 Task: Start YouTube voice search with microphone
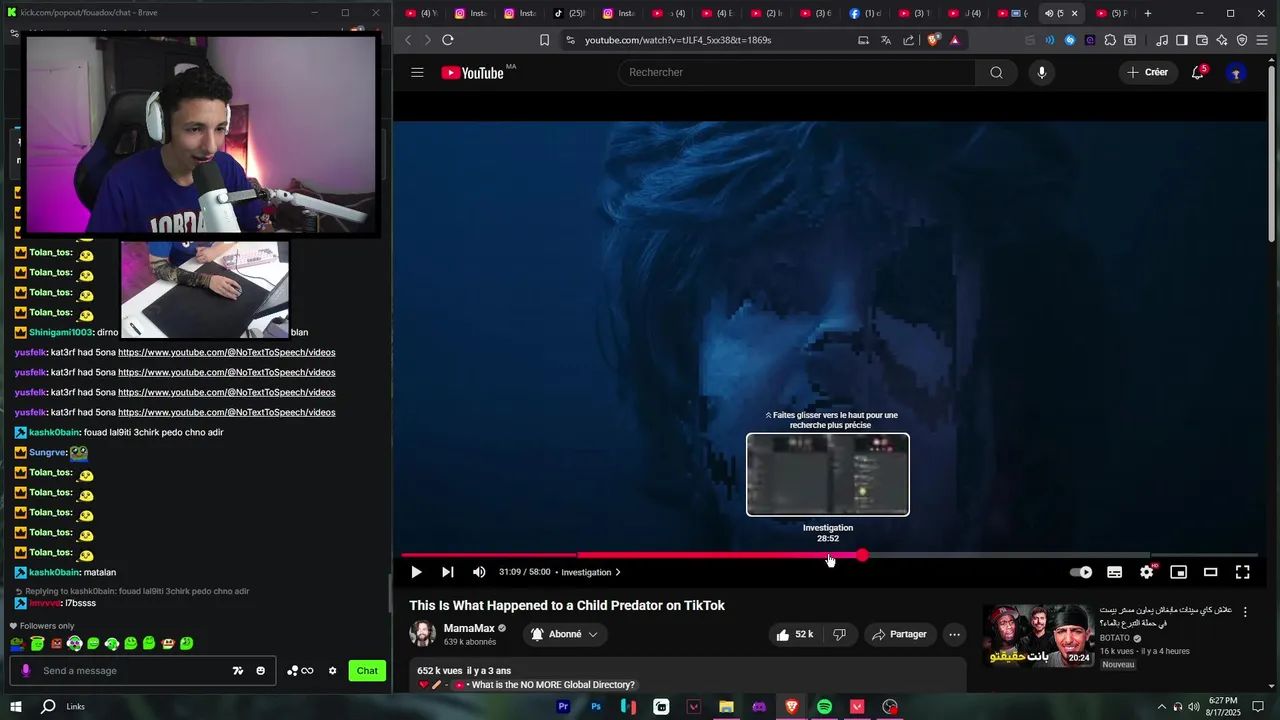tap(1042, 72)
